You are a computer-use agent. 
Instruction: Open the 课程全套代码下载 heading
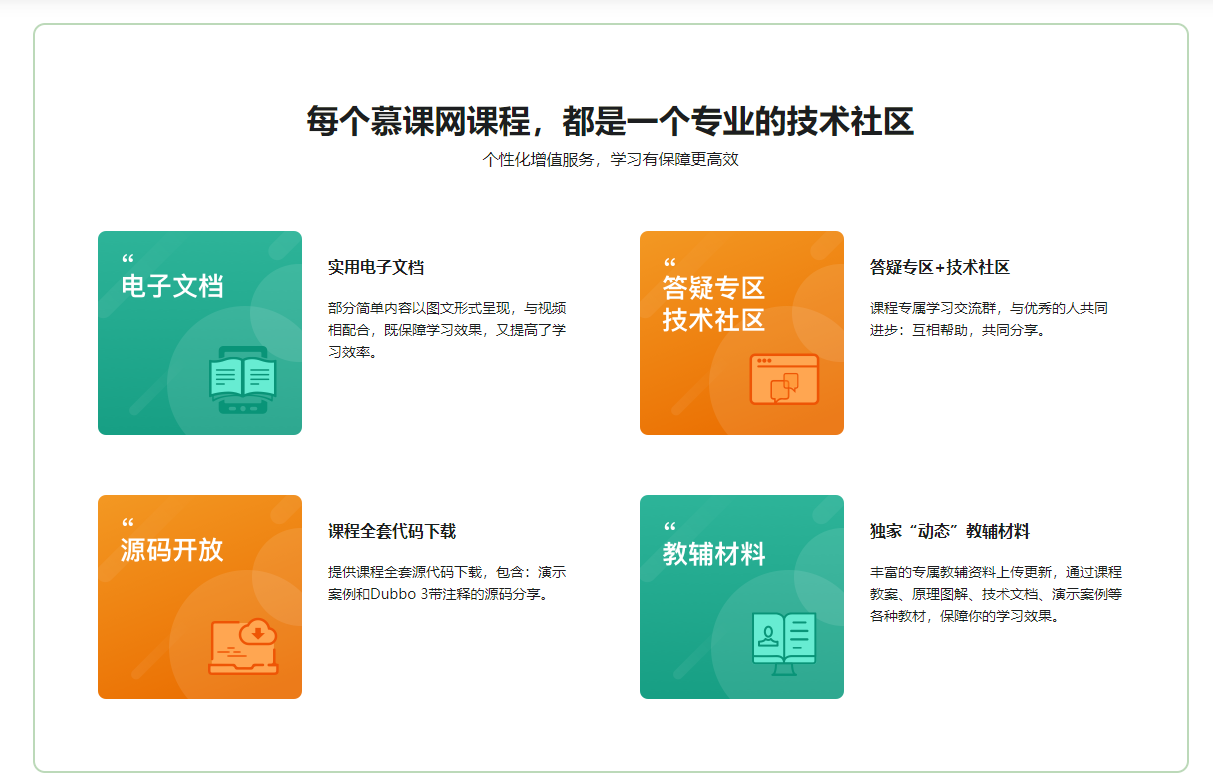pyautogui.click(x=392, y=531)
